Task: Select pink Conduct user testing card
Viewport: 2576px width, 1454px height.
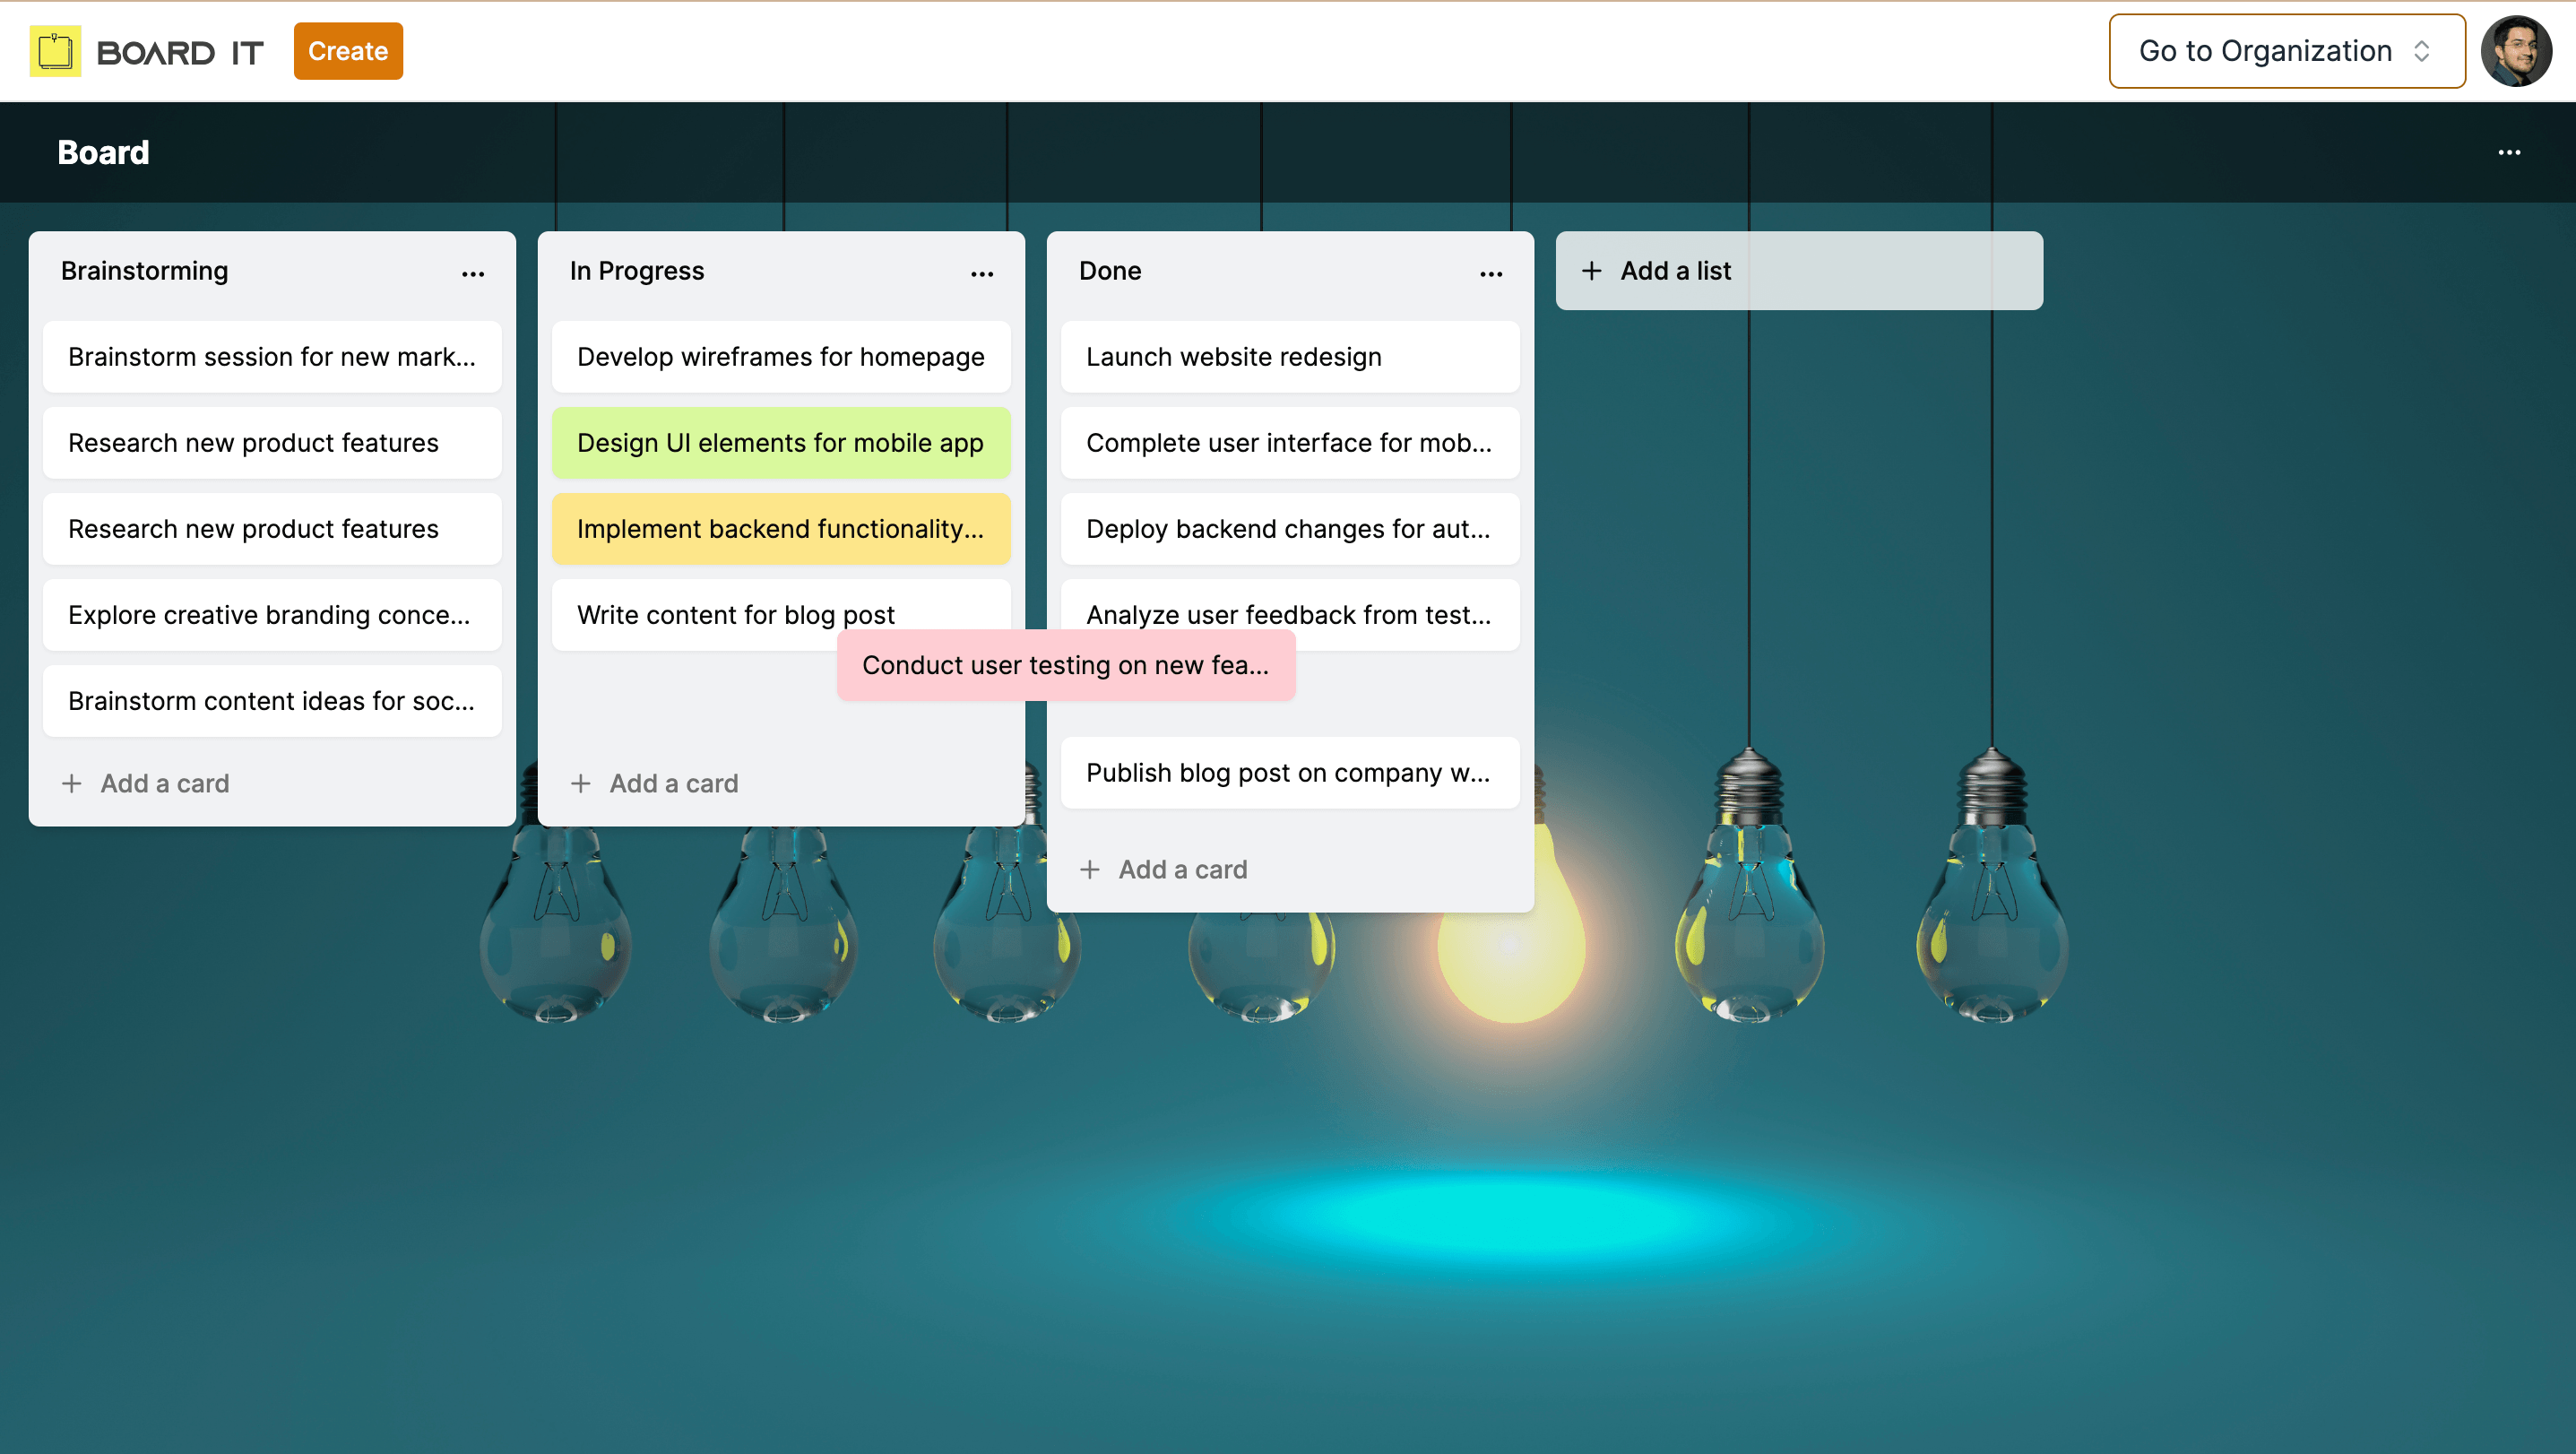Action: 1065,665
